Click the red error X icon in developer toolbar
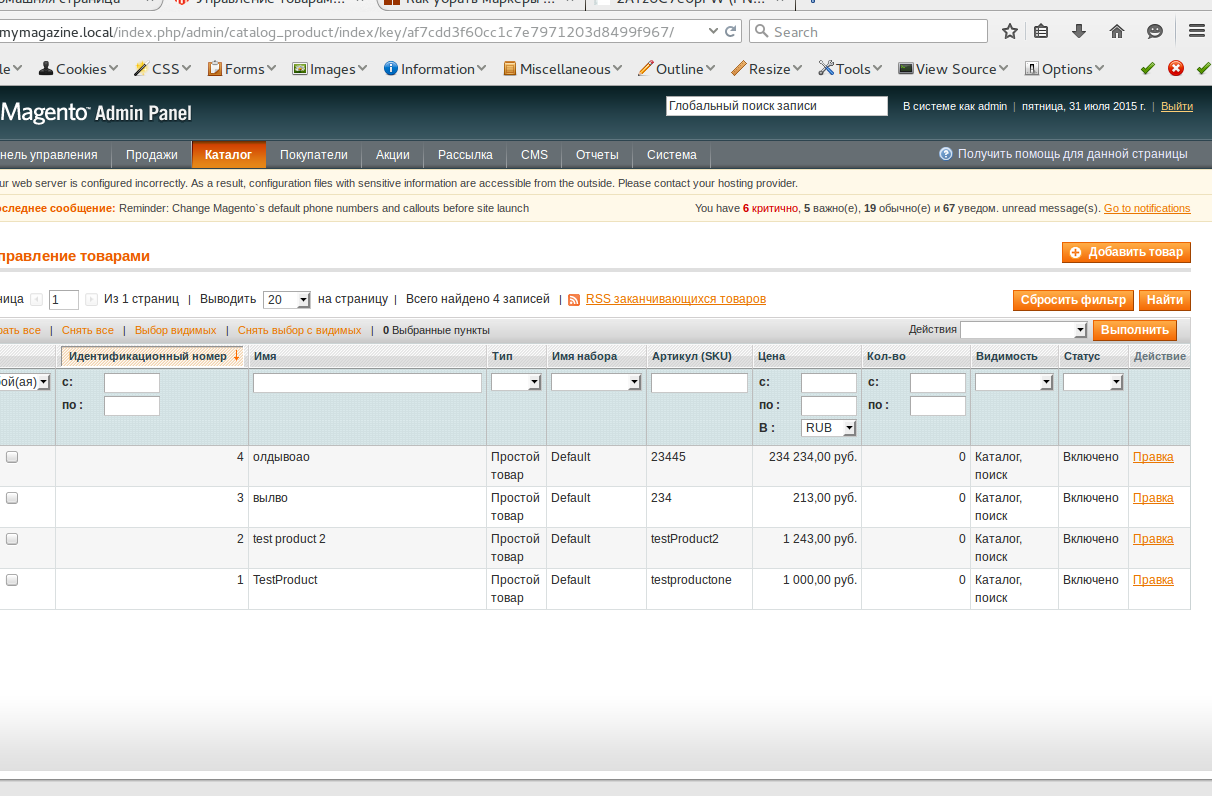 click(1176, 68)
